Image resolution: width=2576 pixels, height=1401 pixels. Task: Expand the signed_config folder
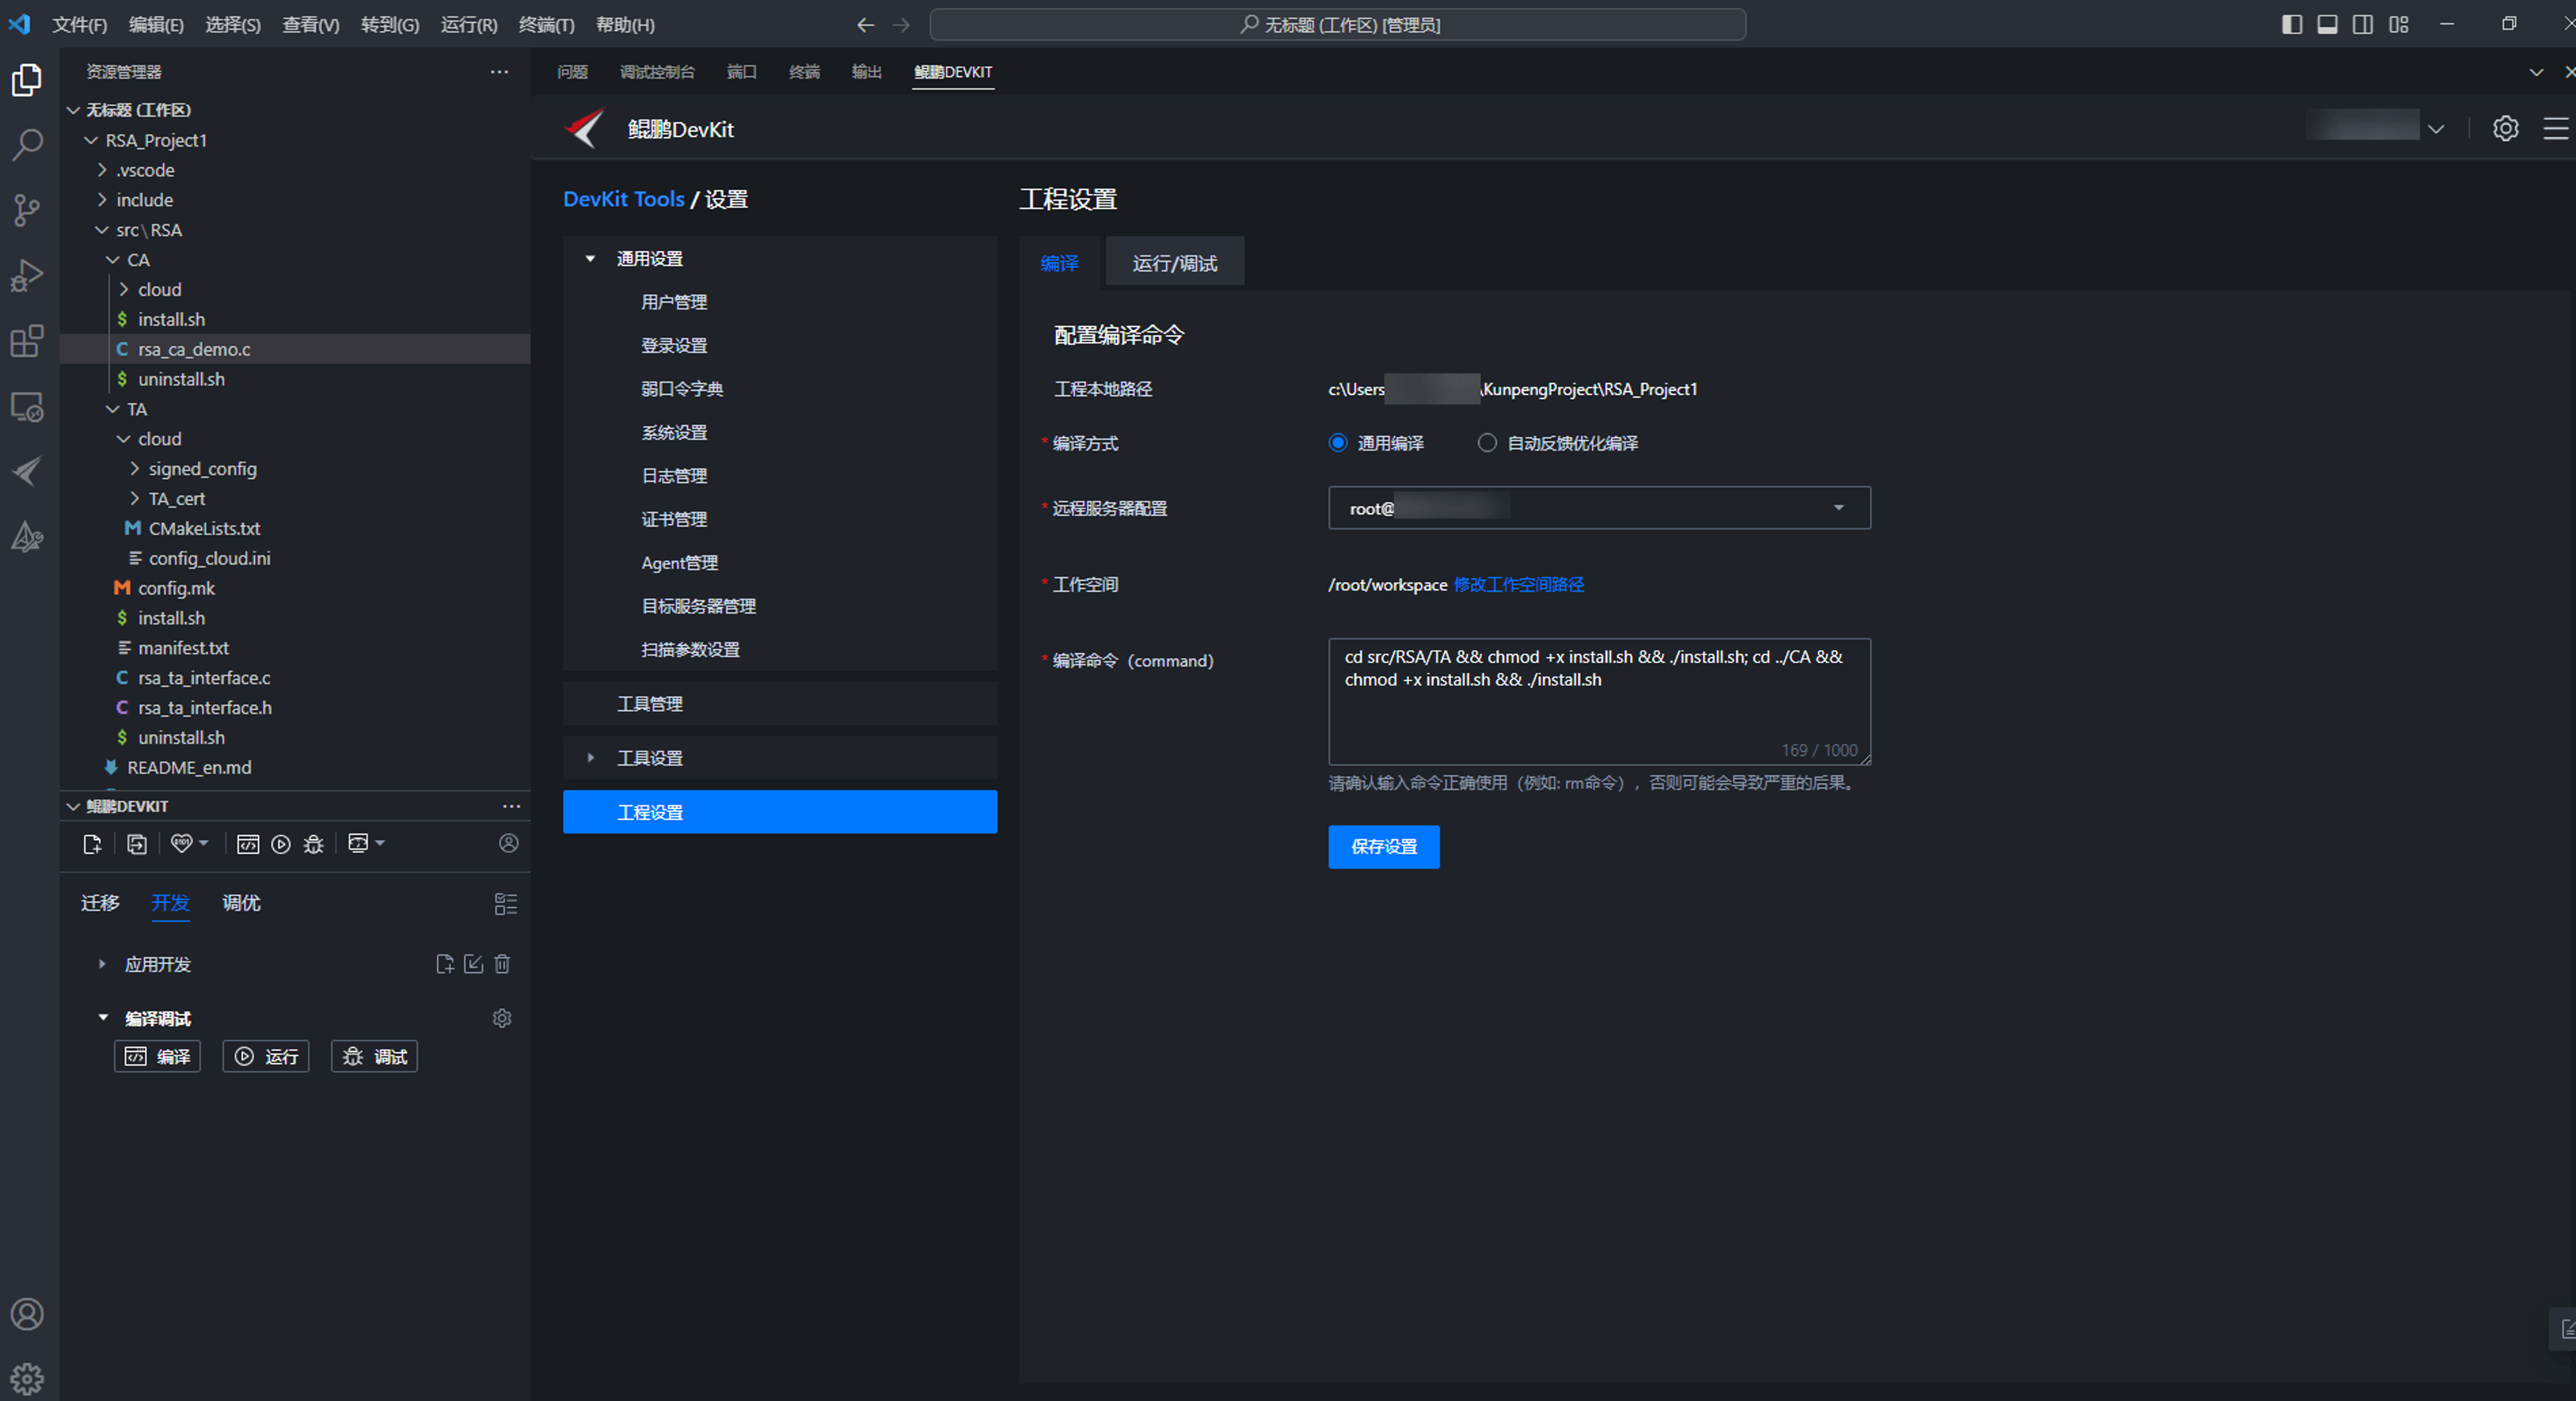[x=135, y=469]
